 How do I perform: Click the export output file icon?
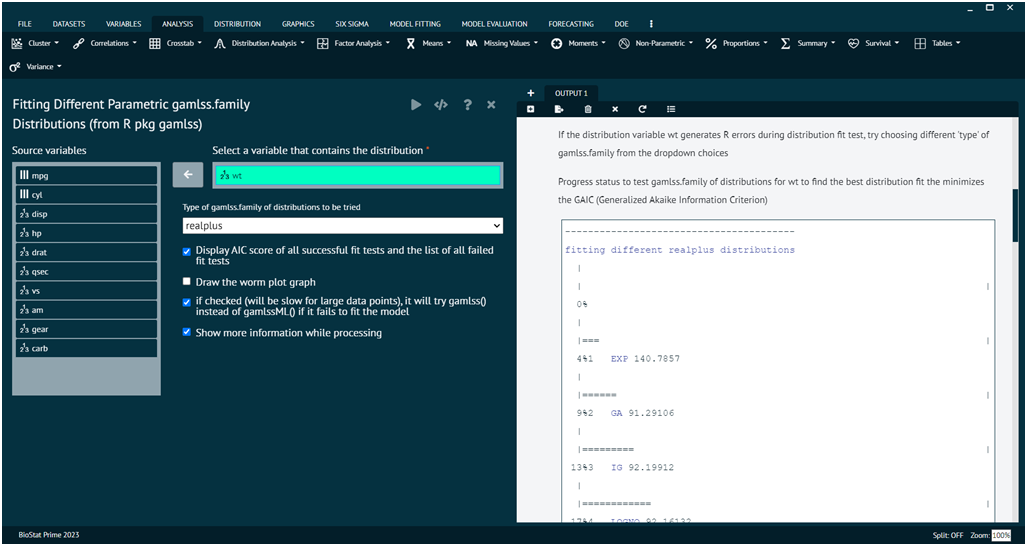pyautogui.click(x=559, y=109)
